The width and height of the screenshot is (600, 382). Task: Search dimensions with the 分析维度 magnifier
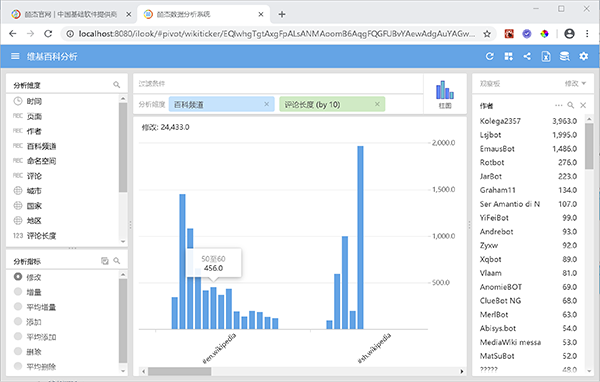click(116, 85)
